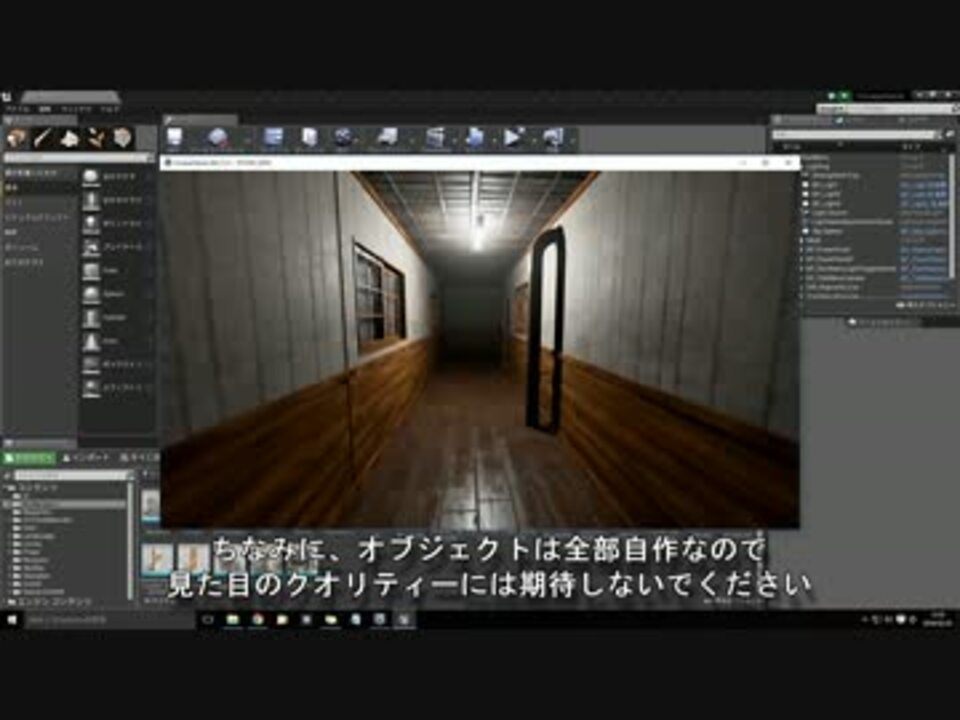Pick the Box Trigger icon
Viewport: 960px width, 720px height.
coord(91,365)
